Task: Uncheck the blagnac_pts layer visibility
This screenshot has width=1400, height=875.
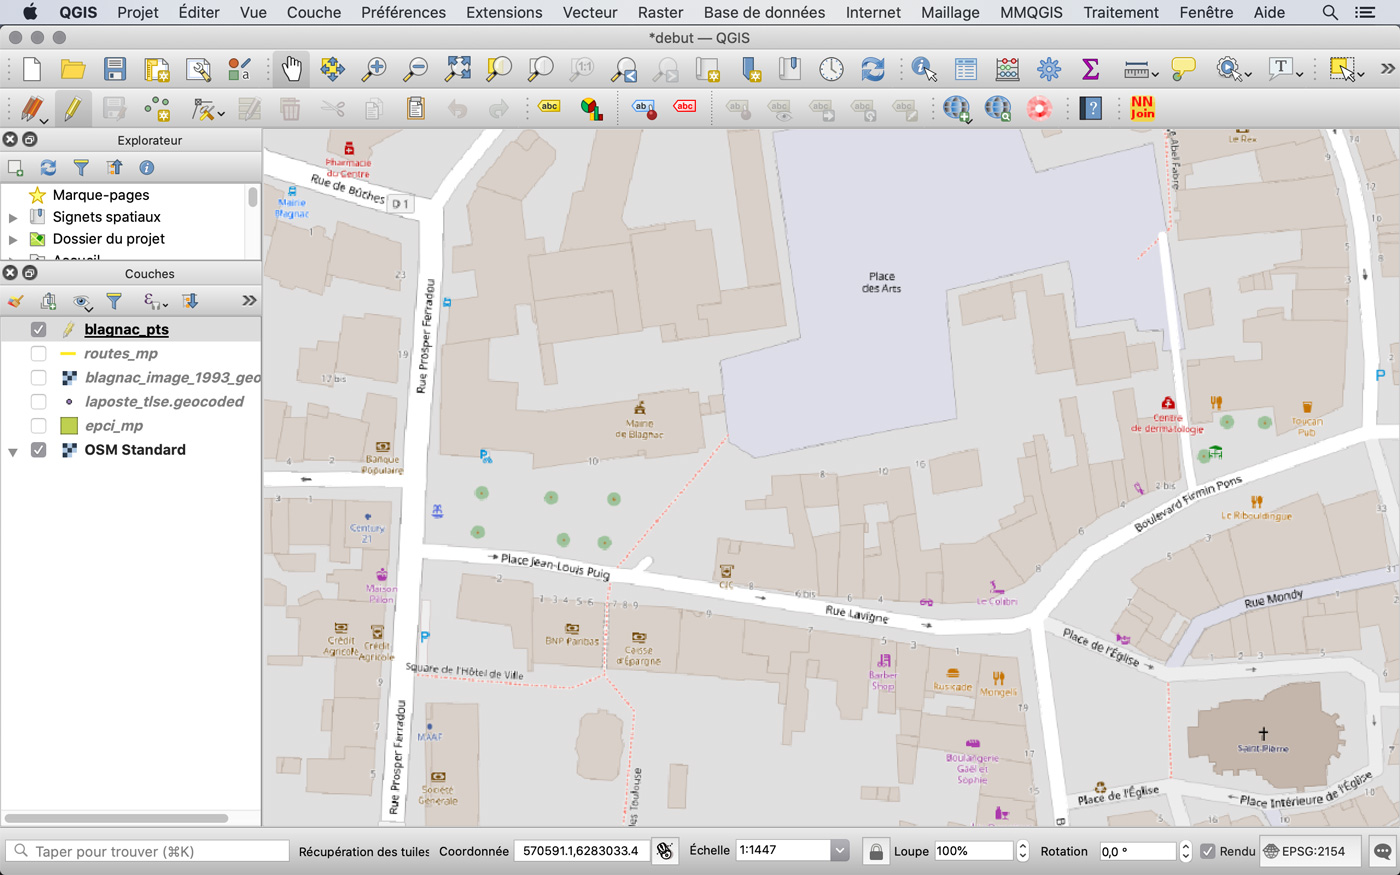Action: tap(39, 329)
